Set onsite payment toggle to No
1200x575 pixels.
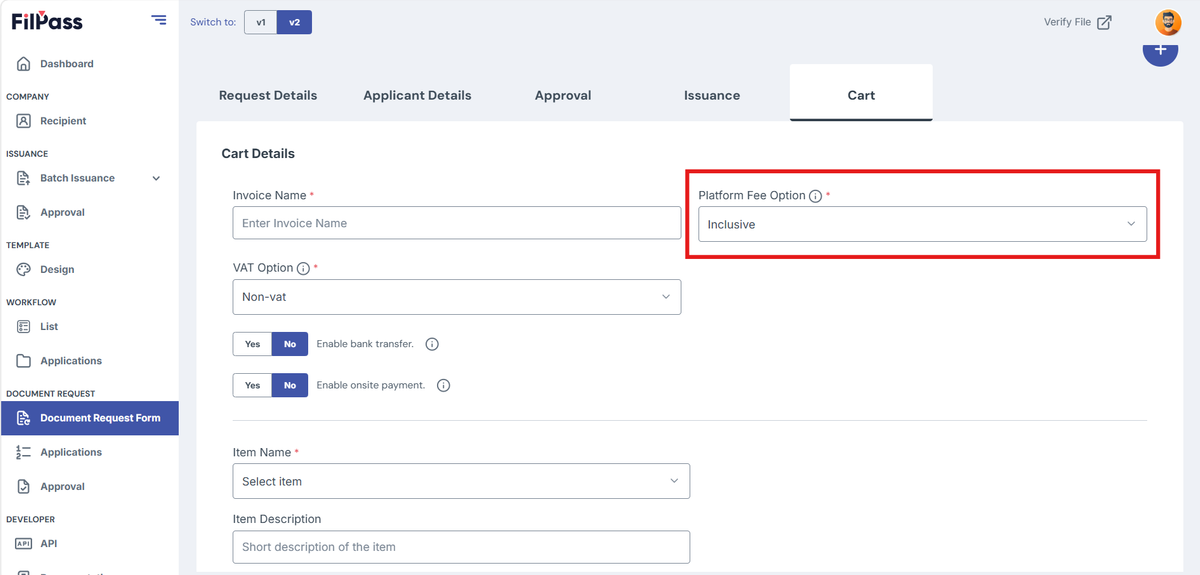point(290,385)
